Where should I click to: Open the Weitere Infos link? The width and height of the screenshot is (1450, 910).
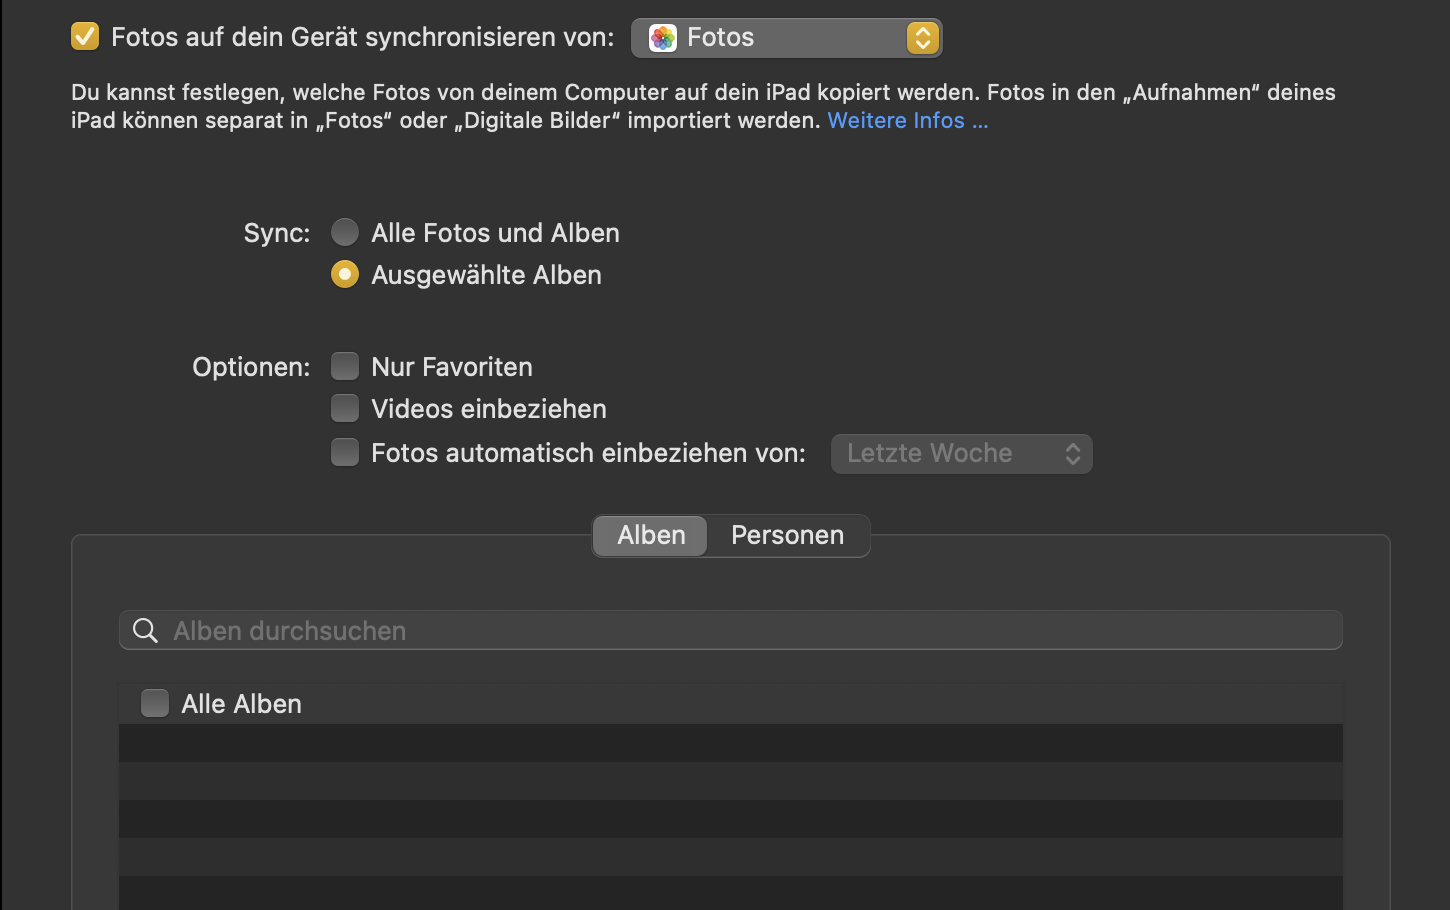(907, 121)
